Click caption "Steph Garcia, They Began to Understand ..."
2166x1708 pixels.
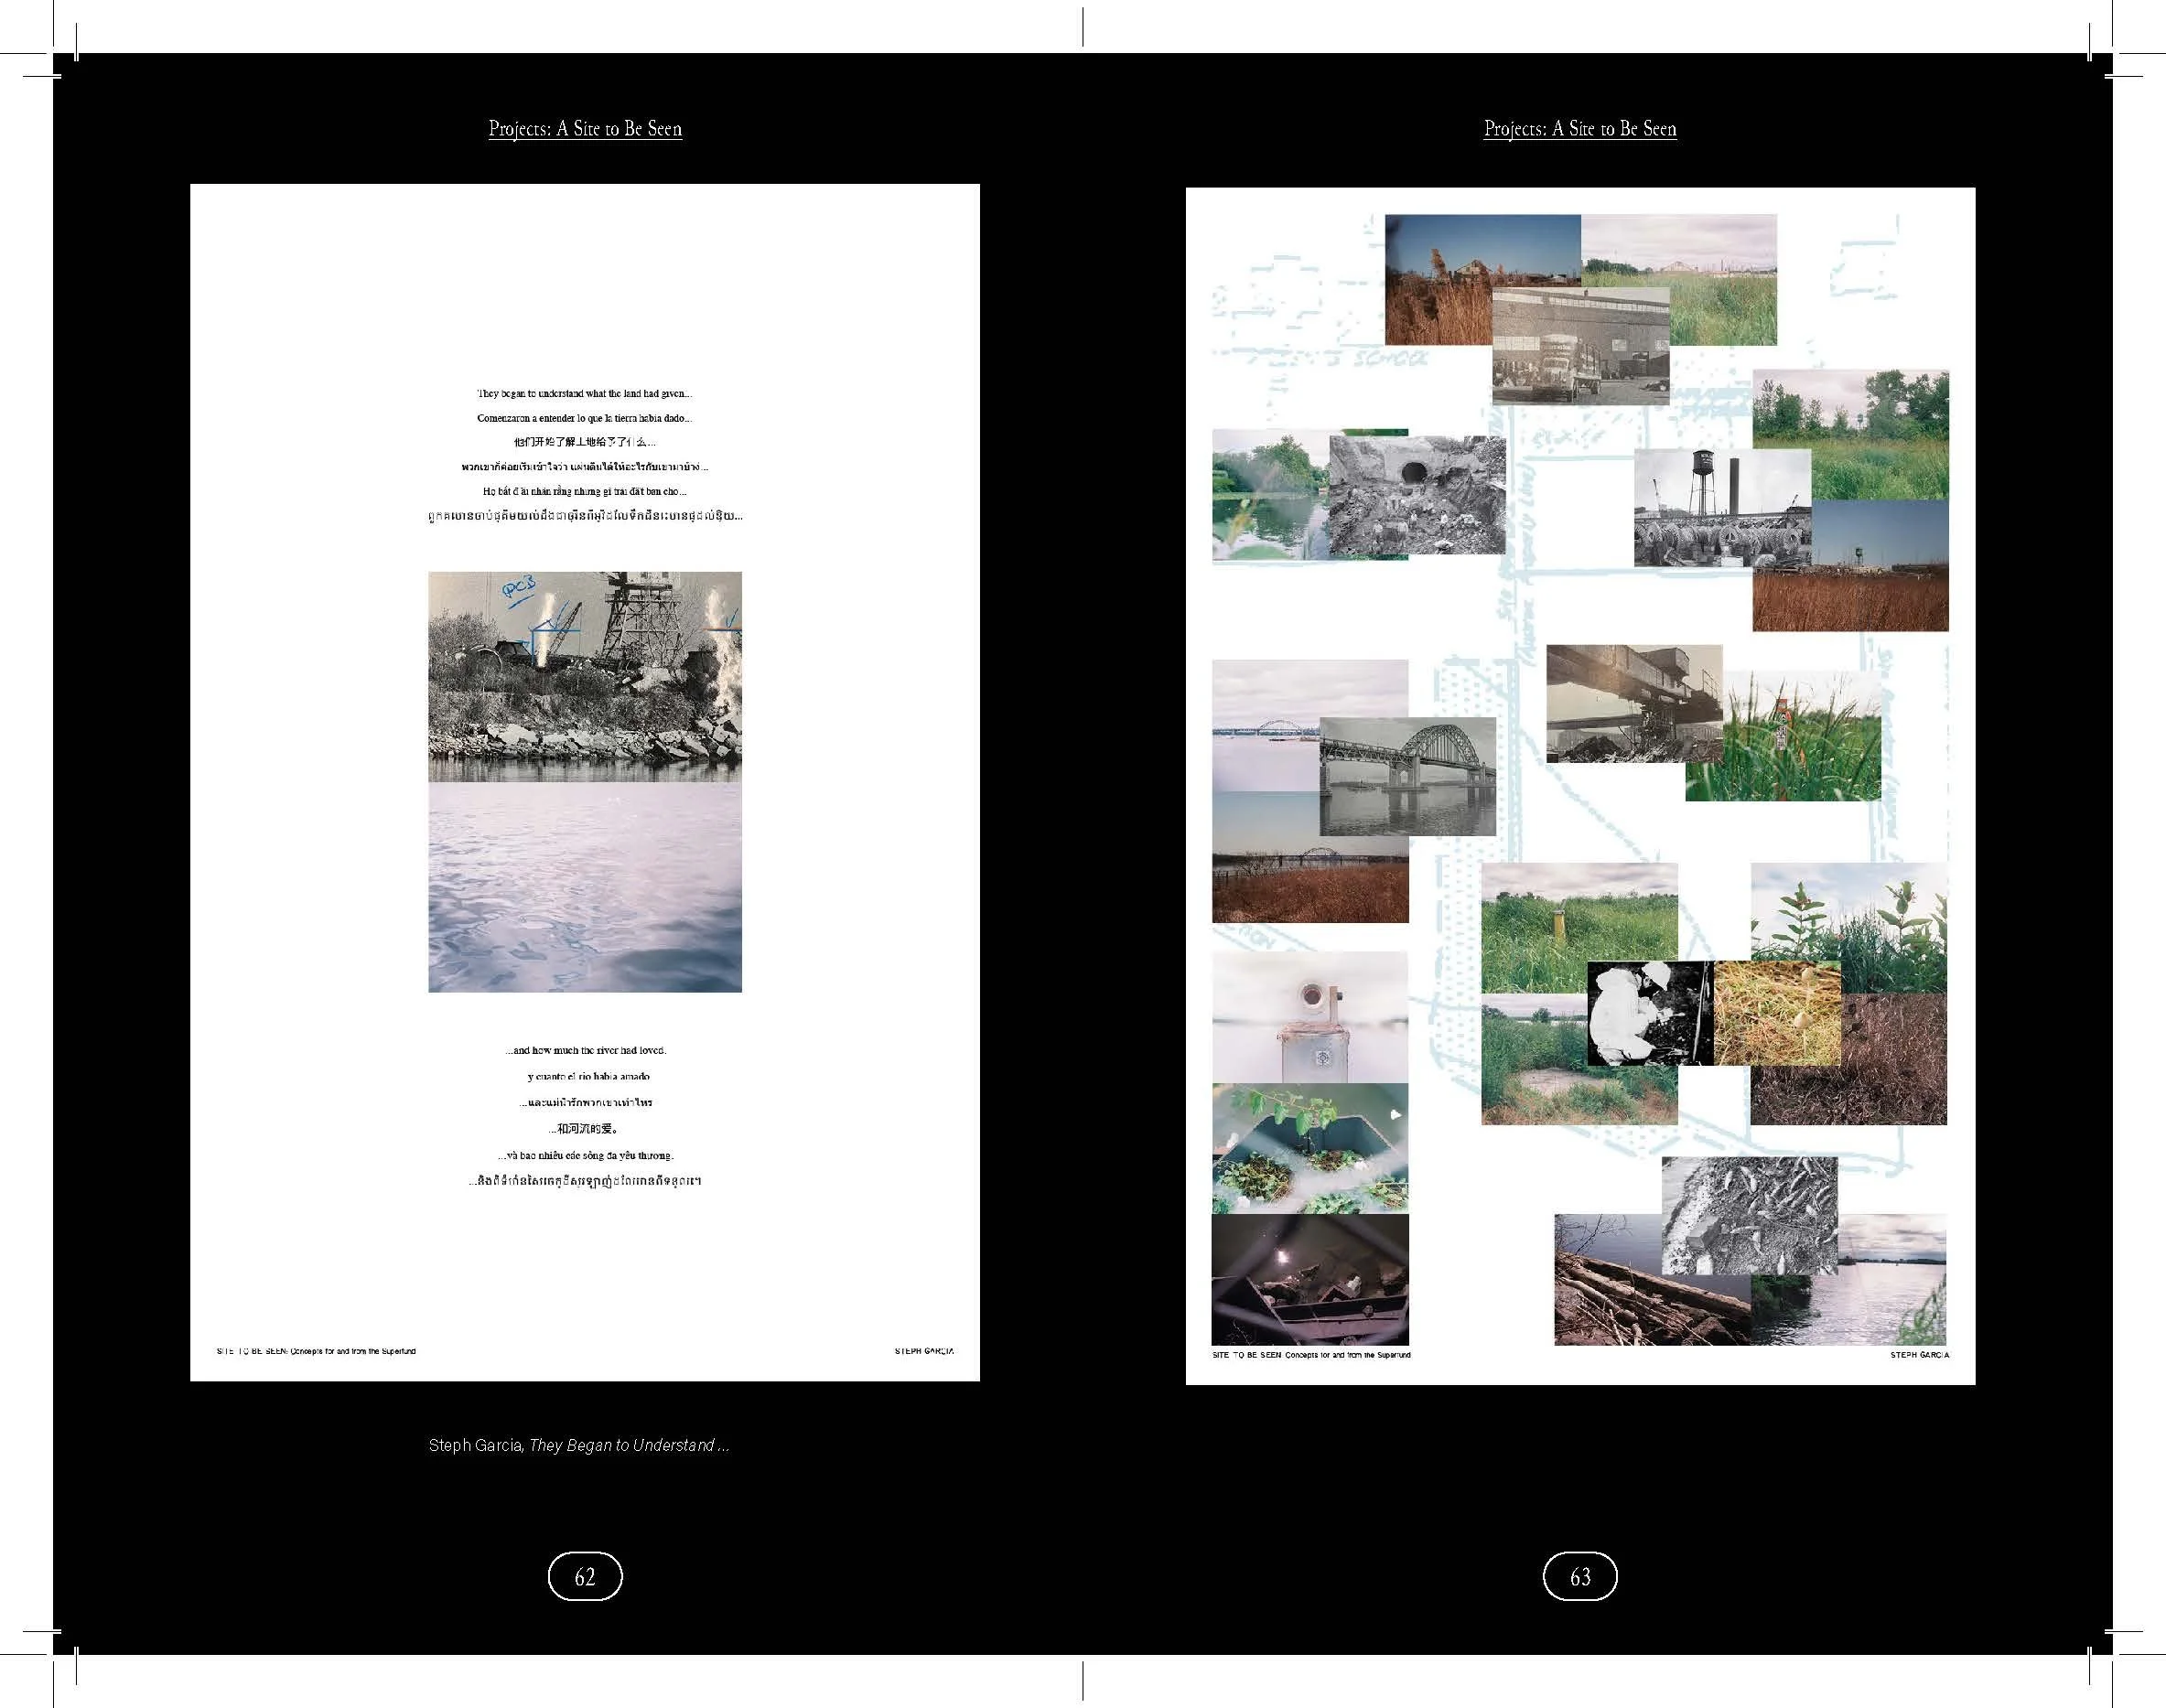pyautogui.click(x=579, y=1445)
